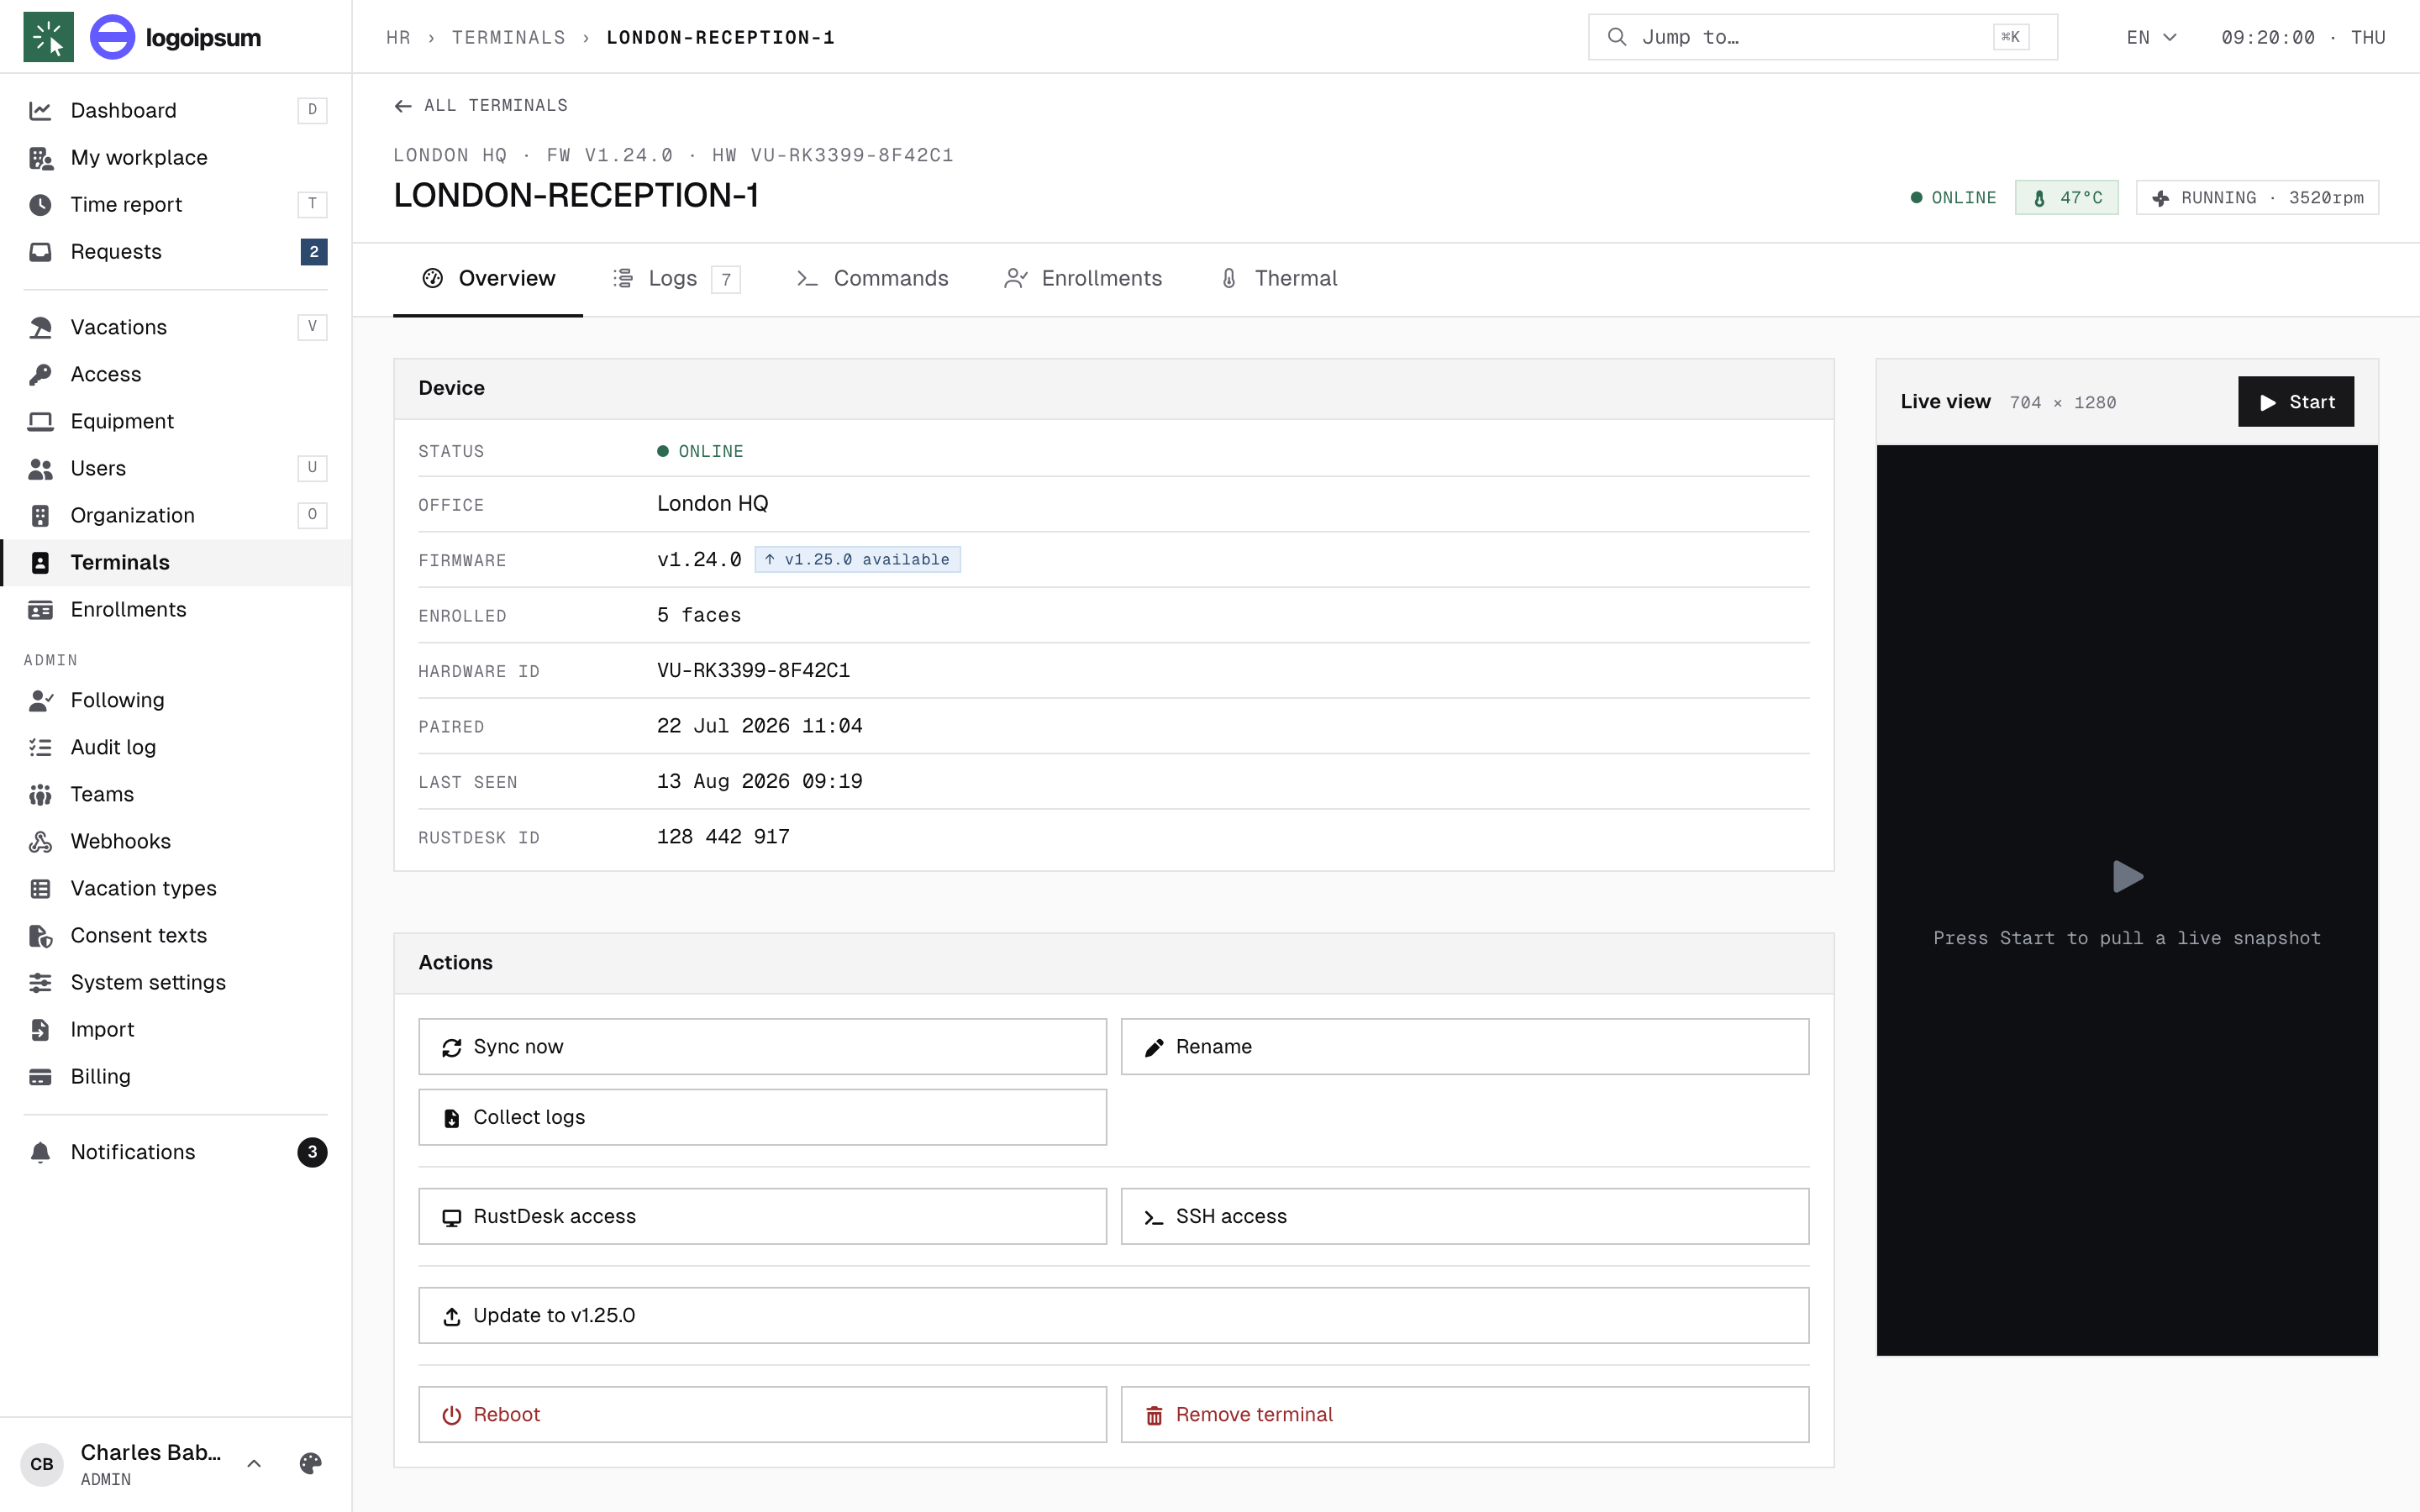Click the Teams group icon

coord(40,794)
